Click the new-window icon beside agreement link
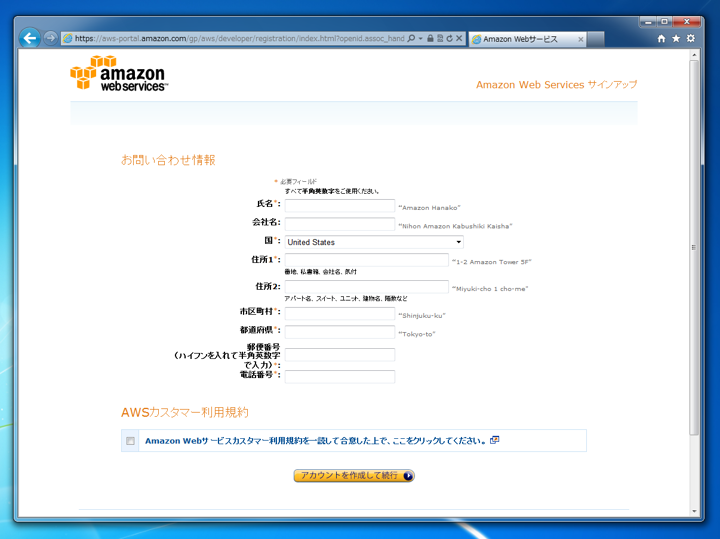Viewport: 720px width, 539px height. (495, 440)
